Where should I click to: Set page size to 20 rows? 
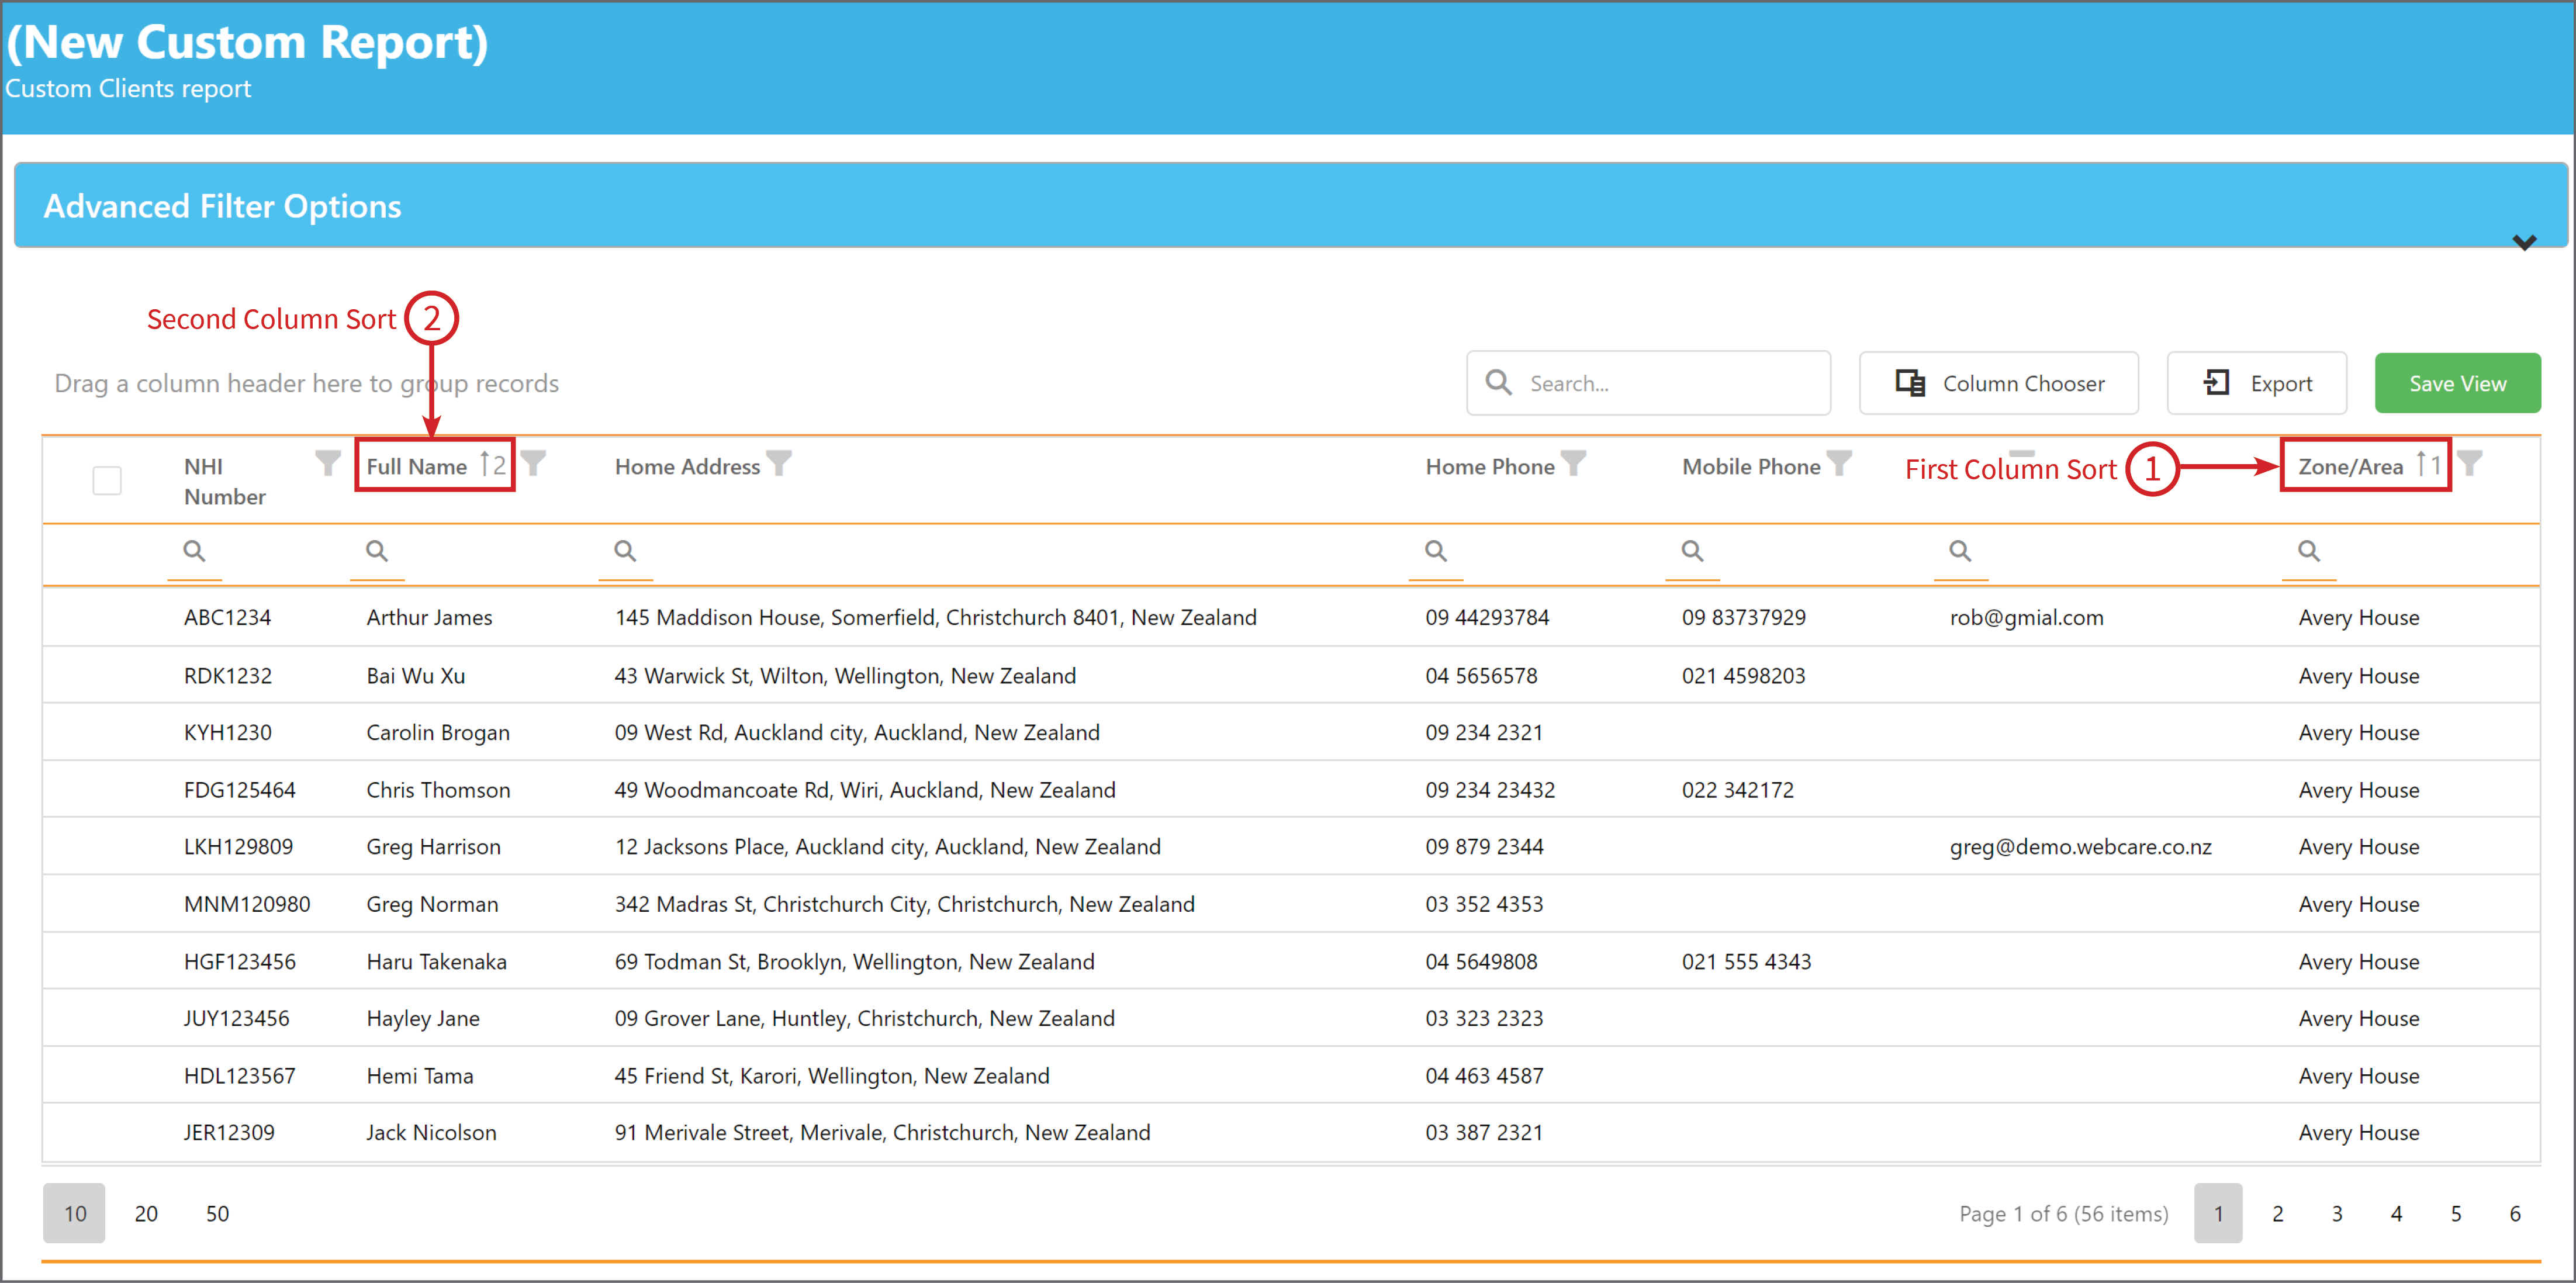coord(146,1213)
